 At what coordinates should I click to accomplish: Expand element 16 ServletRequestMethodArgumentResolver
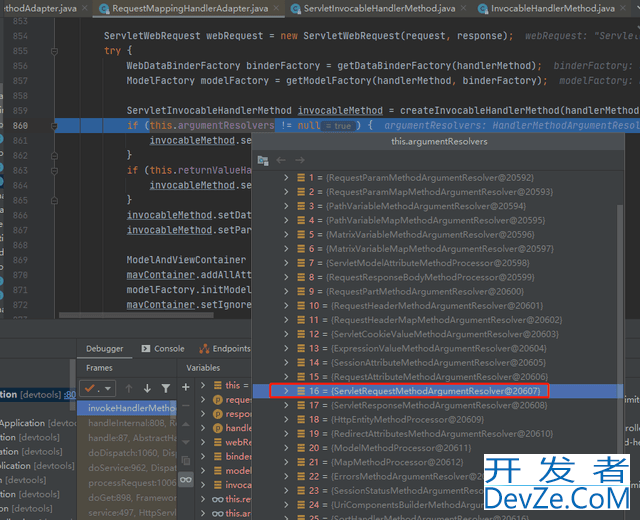pos(286,391)
